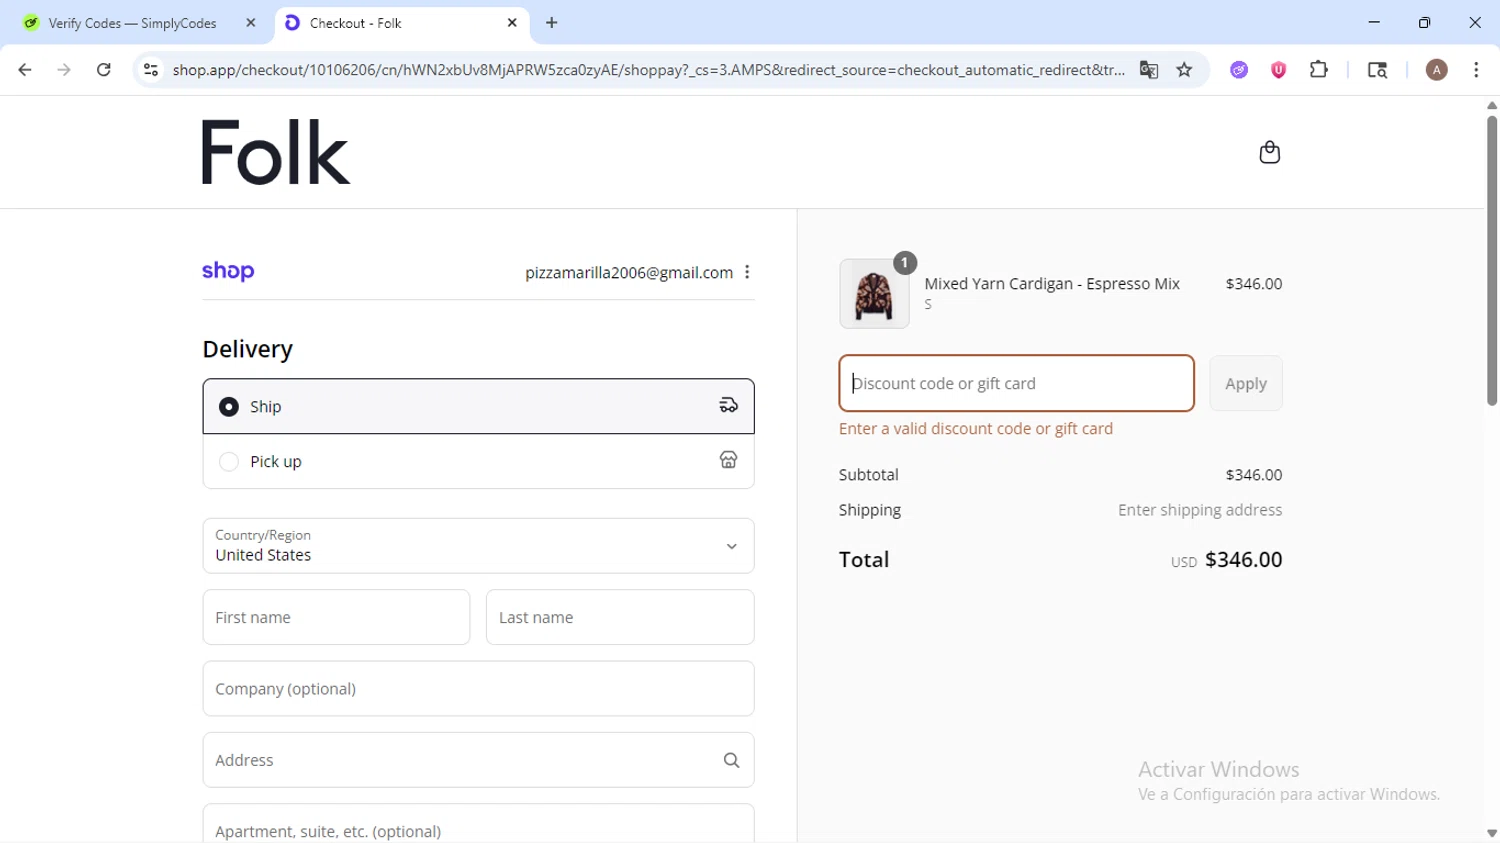The width and height of the screenshot is (1500, 843).
Task: Click the First name field
Action: 336,617
